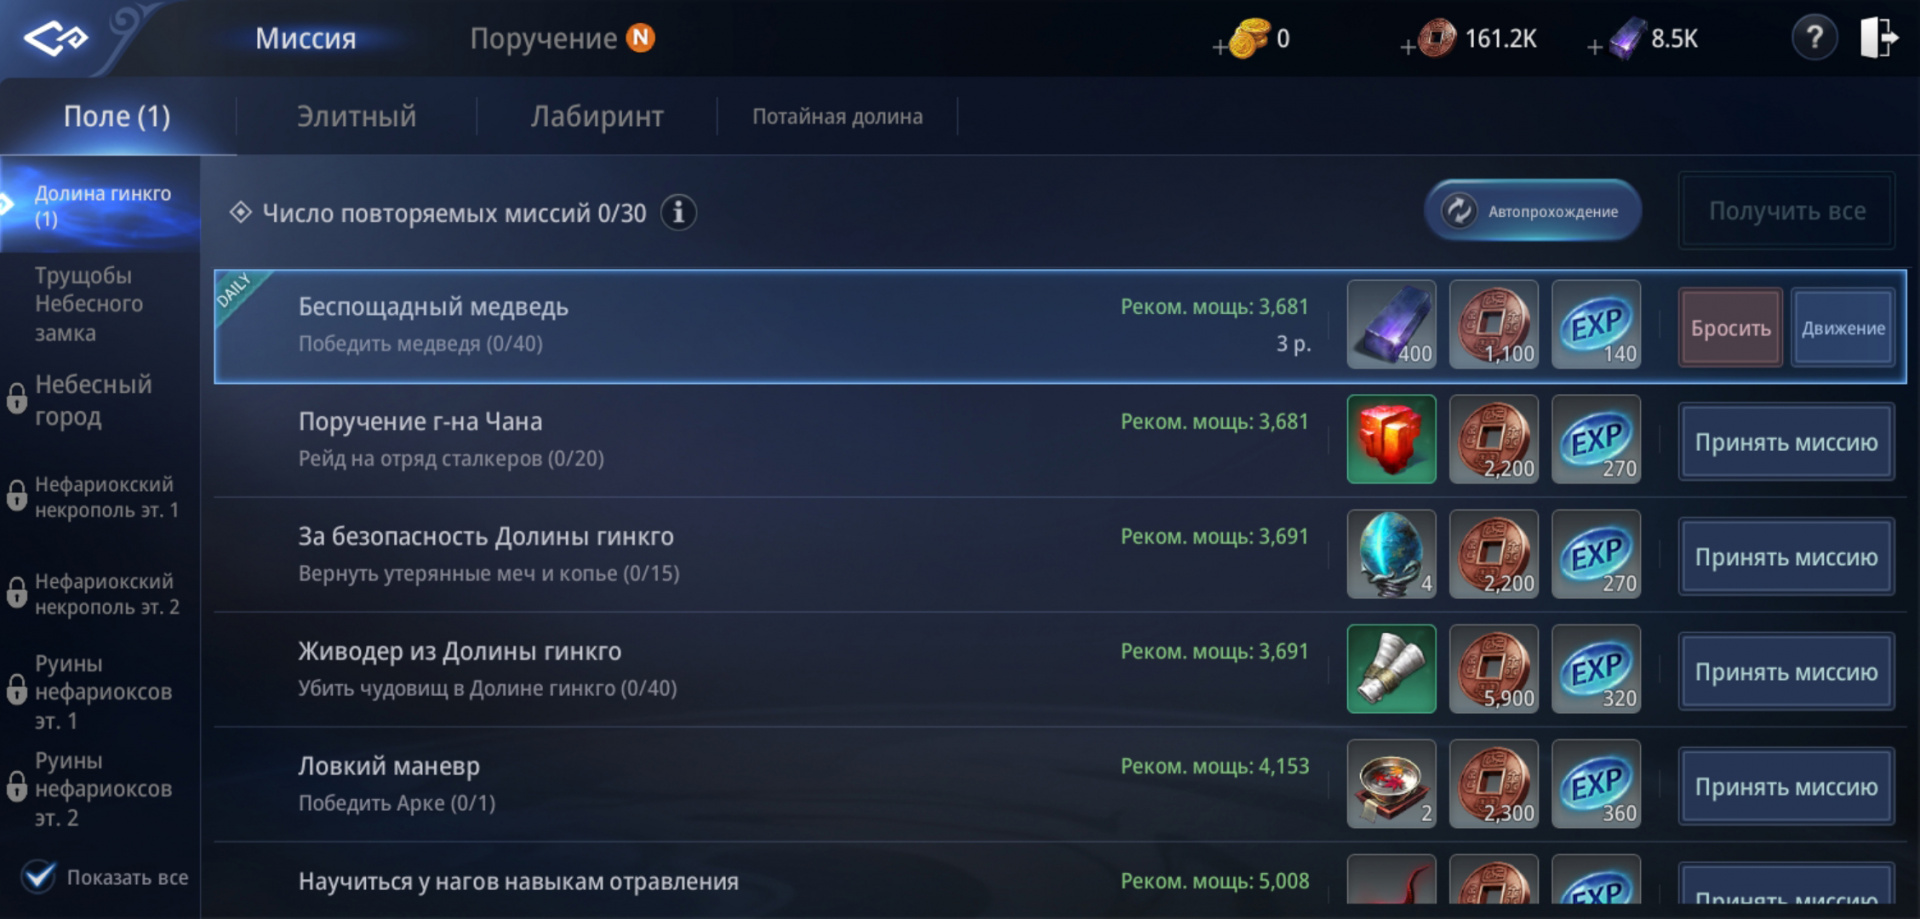Select the red gem reward icon

pos(1391,440)
